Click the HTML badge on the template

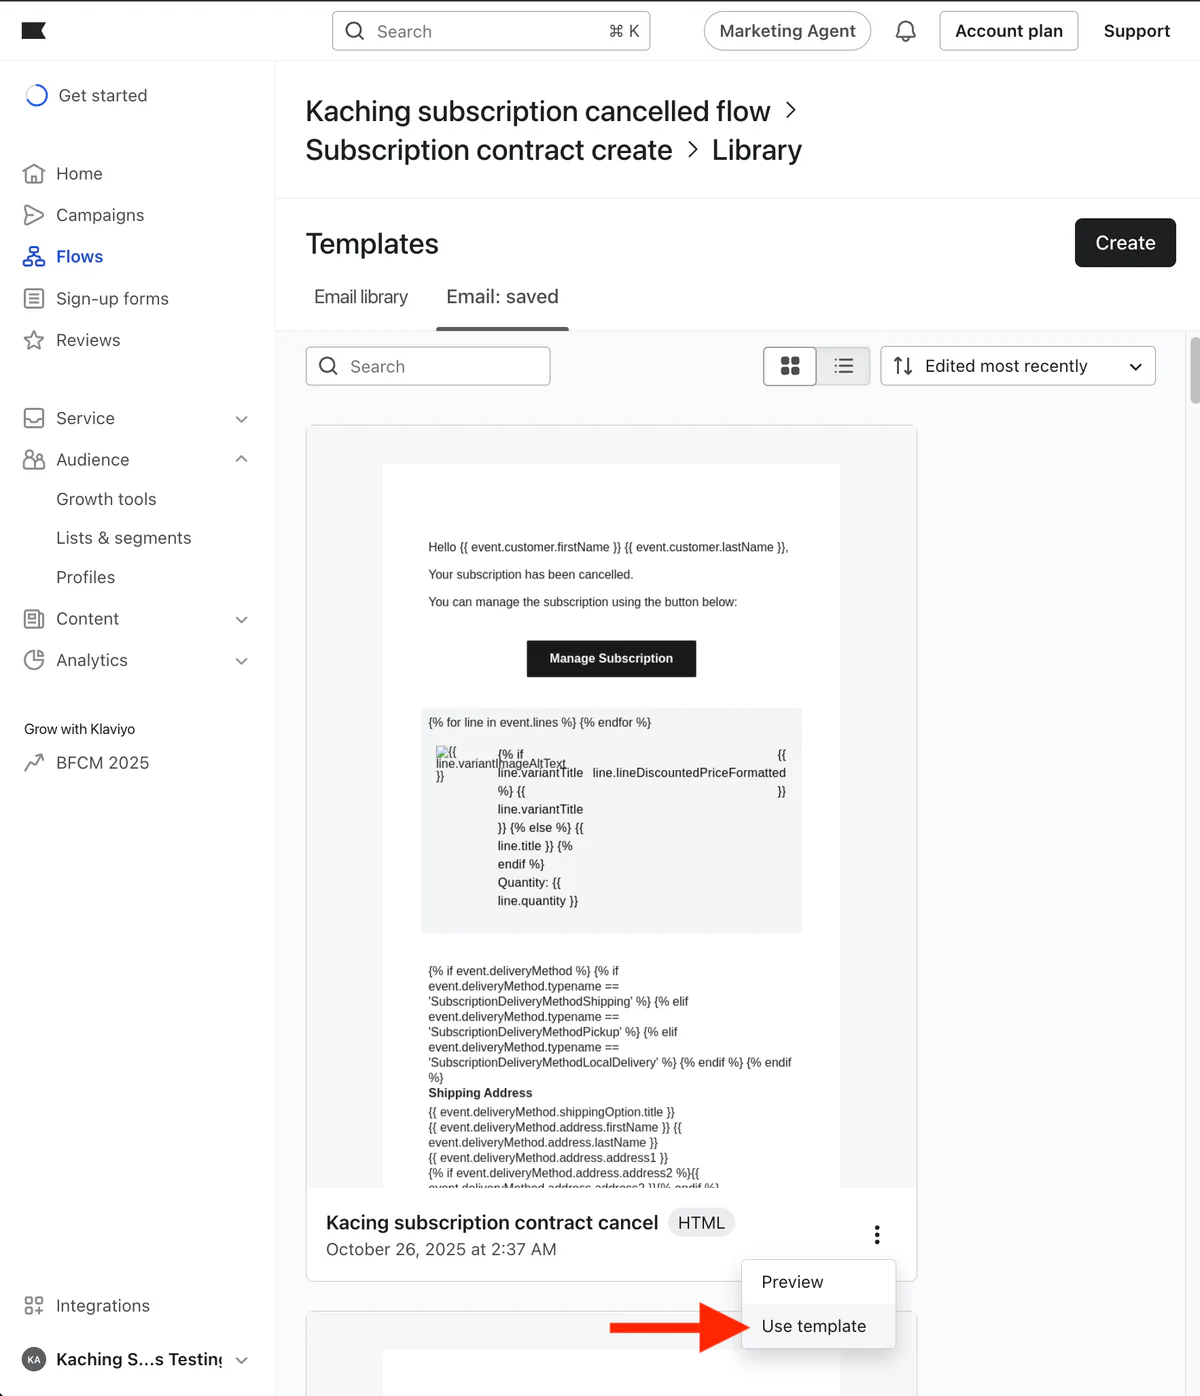point(701,1223)
